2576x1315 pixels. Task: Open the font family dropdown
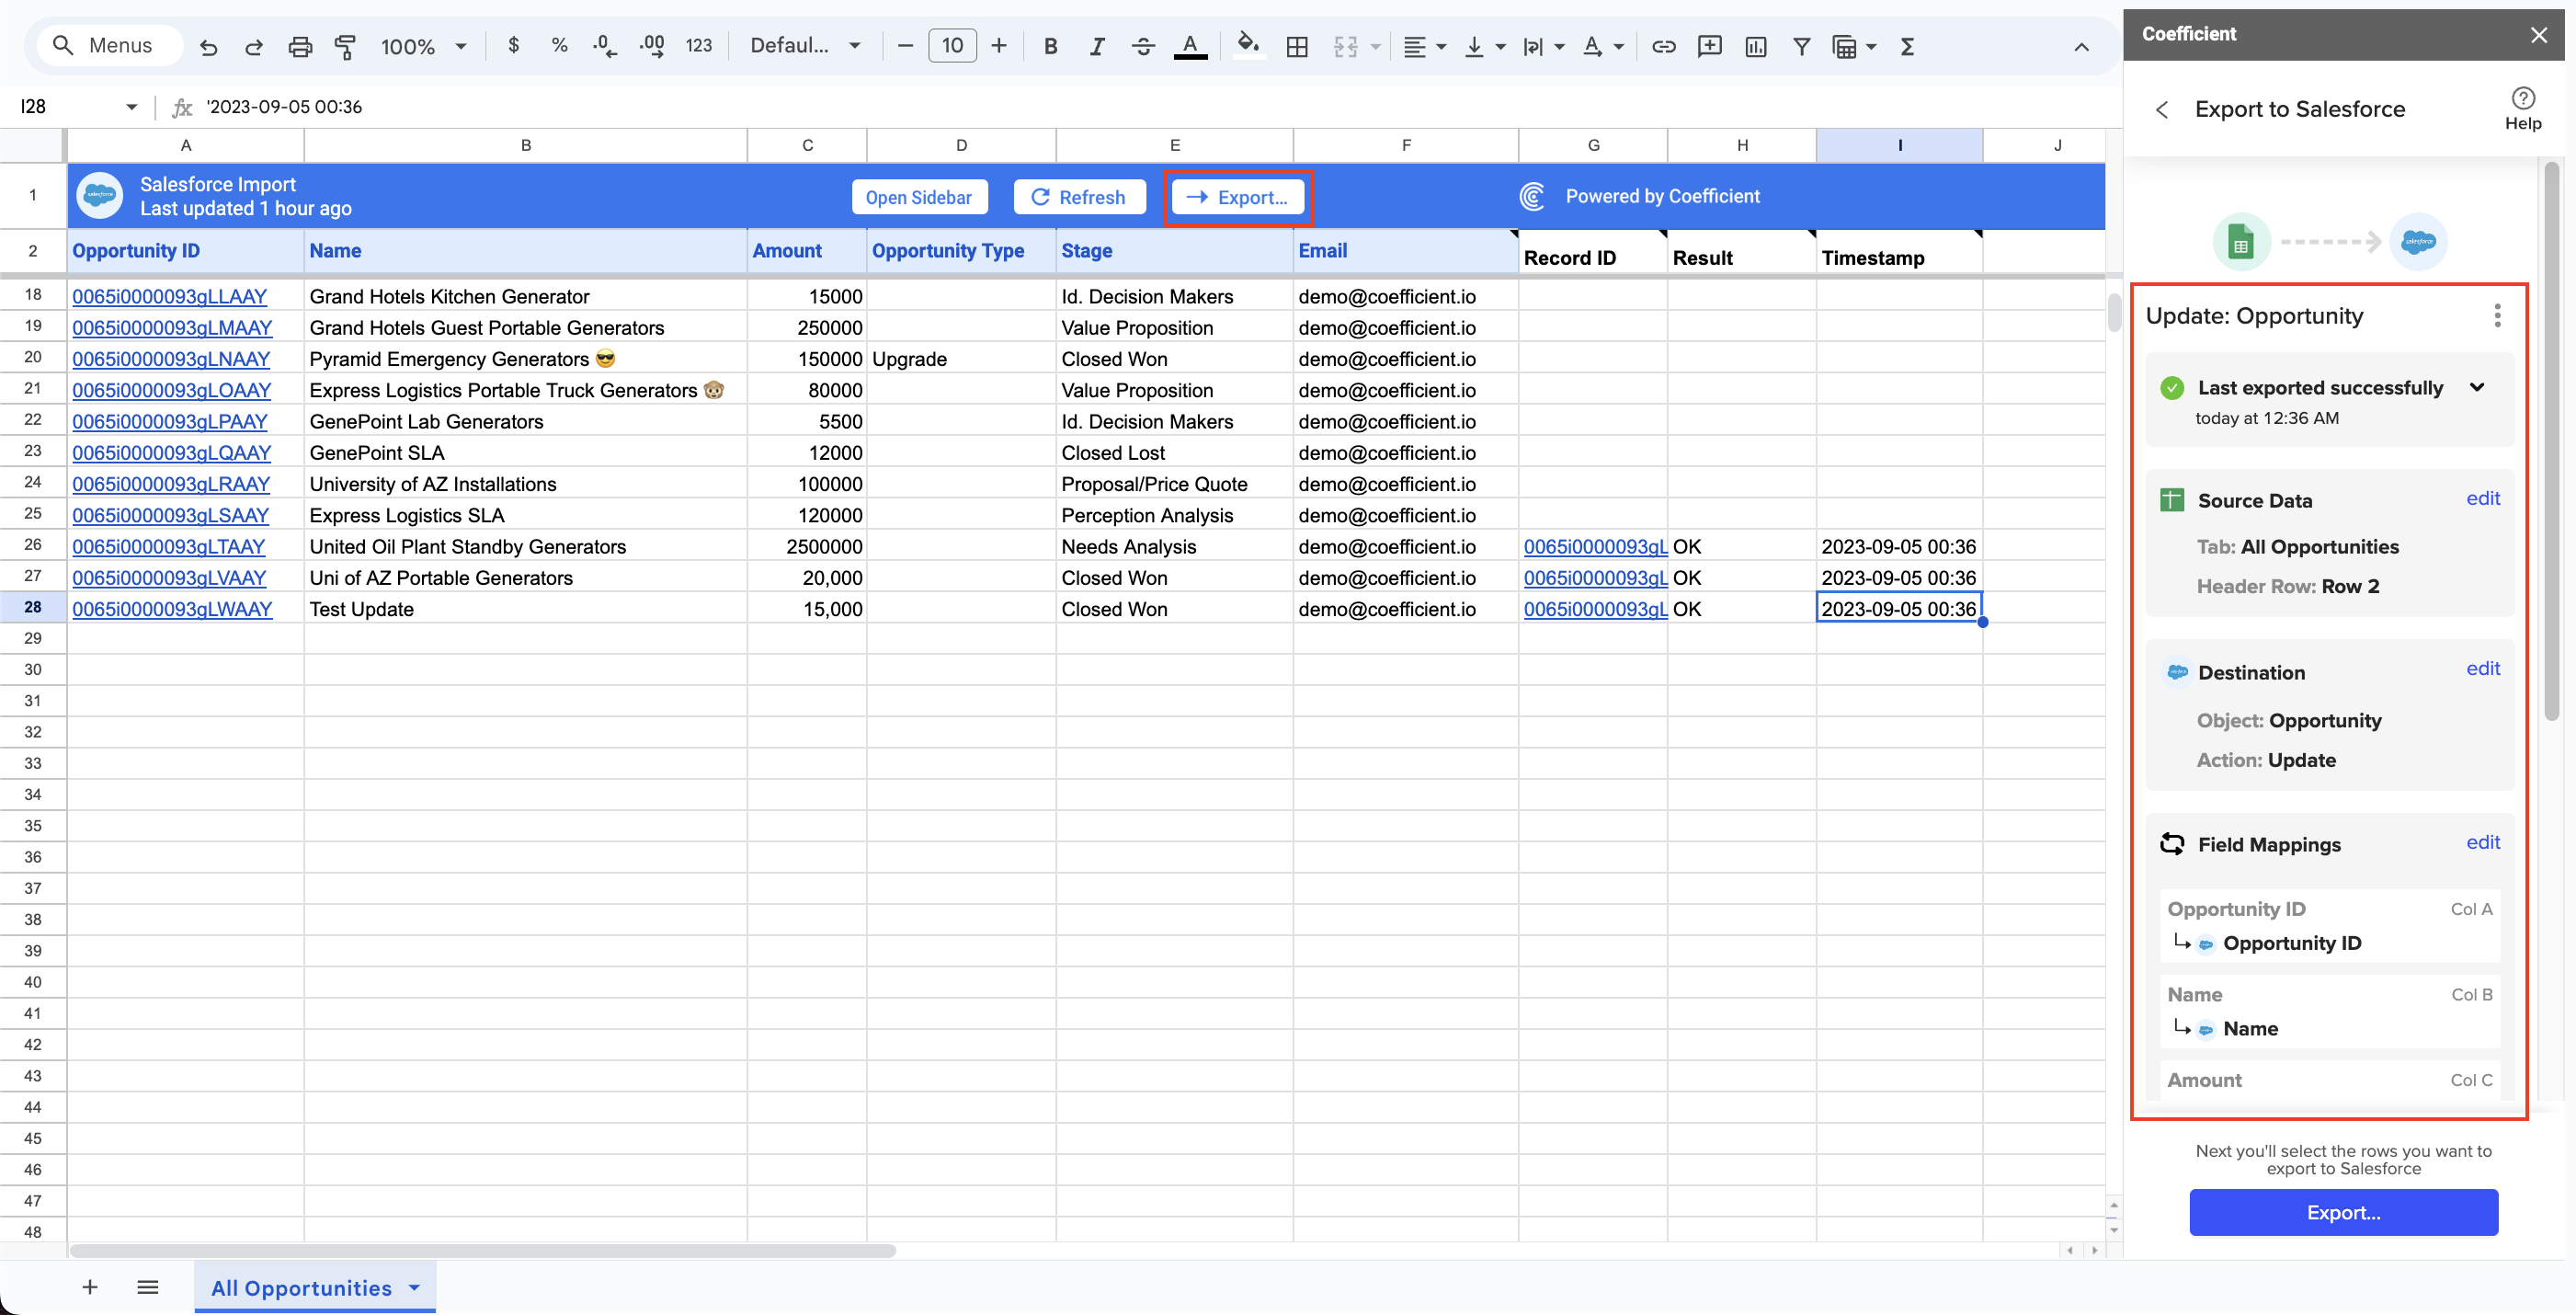(x=805, y=45)
